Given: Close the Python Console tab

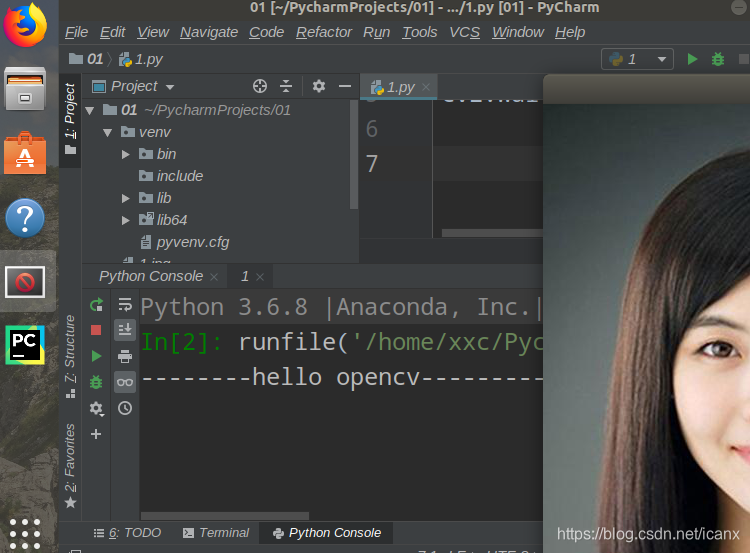Looking at the screenshot, I should pos(214,277).
